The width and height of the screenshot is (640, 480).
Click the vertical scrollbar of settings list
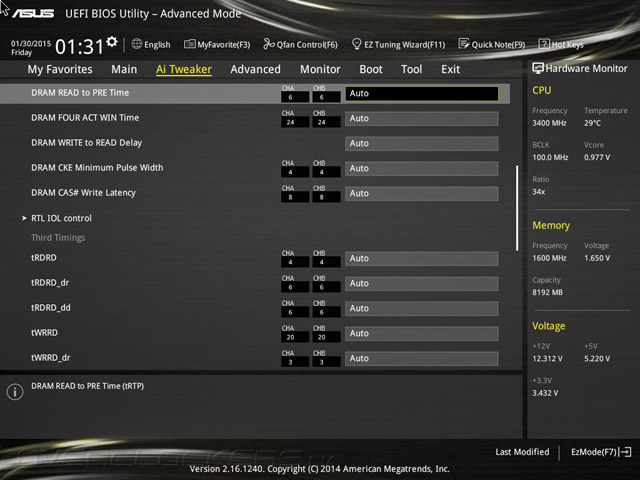tap(517, 208)
